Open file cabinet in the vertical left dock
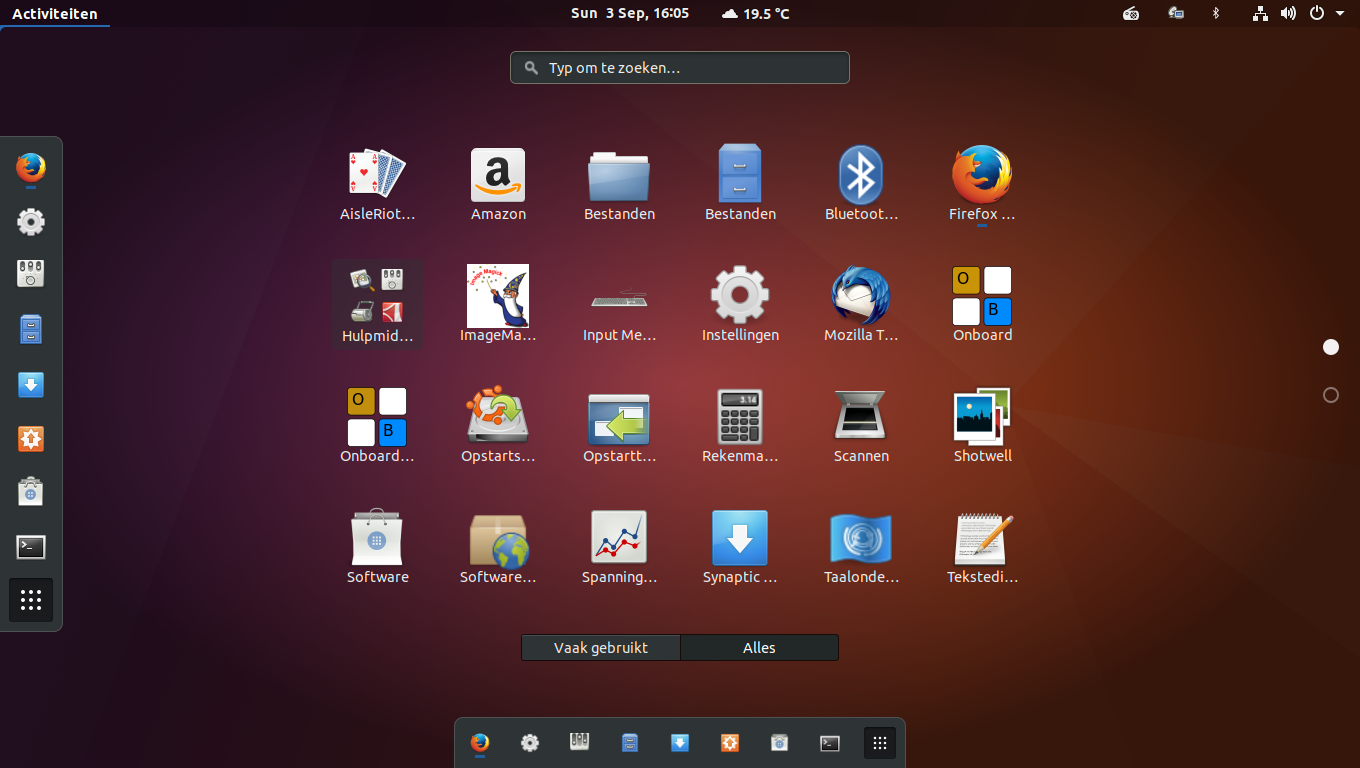The width and height of the screenshot is (1360, 768). click(x=31, y=329)
